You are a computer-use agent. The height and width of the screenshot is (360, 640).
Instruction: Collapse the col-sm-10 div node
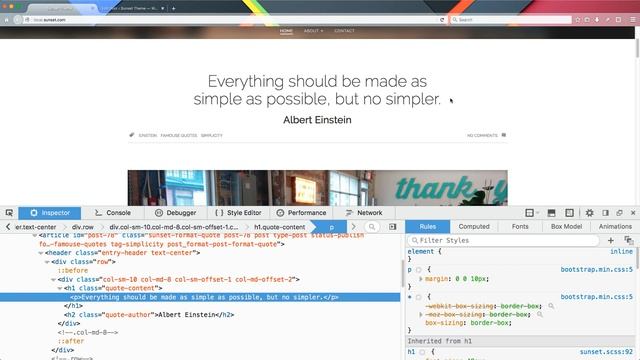pos(53,280)
